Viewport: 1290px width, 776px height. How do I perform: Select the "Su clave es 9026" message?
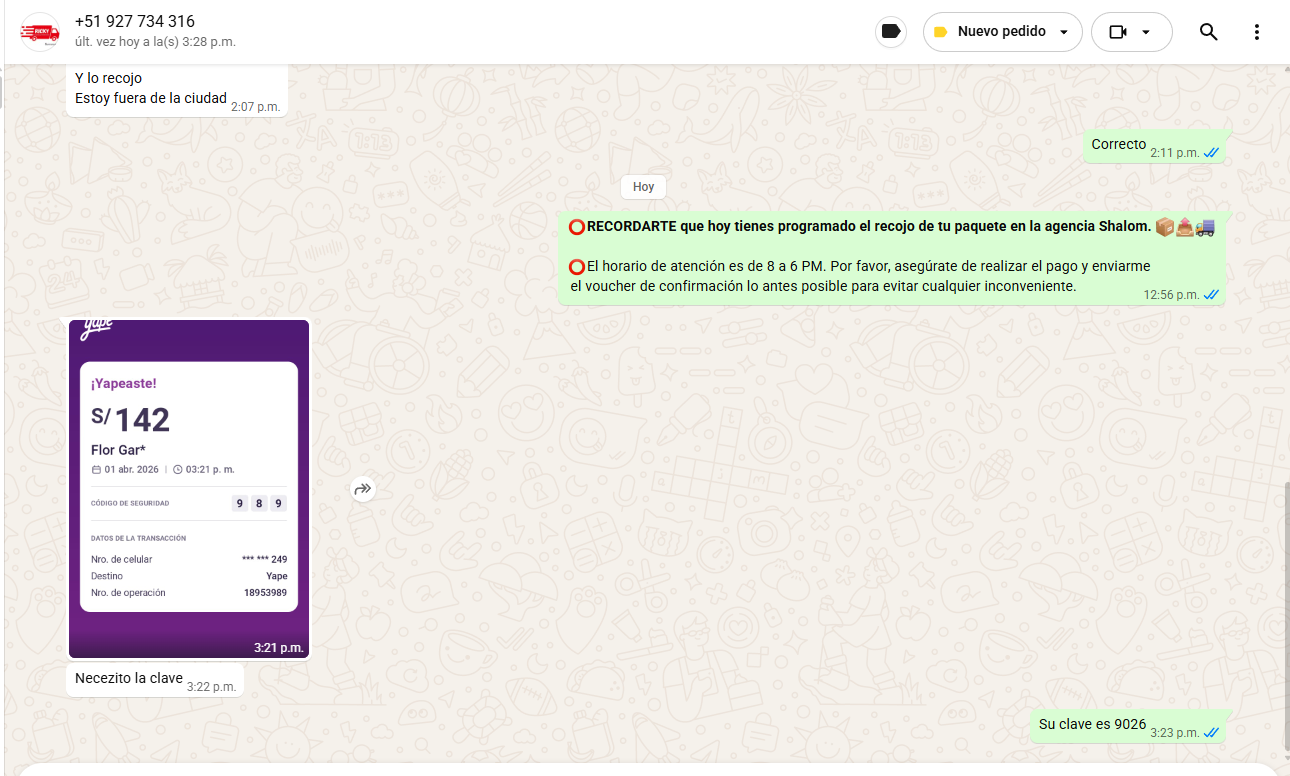click(x=1092, y=724)
